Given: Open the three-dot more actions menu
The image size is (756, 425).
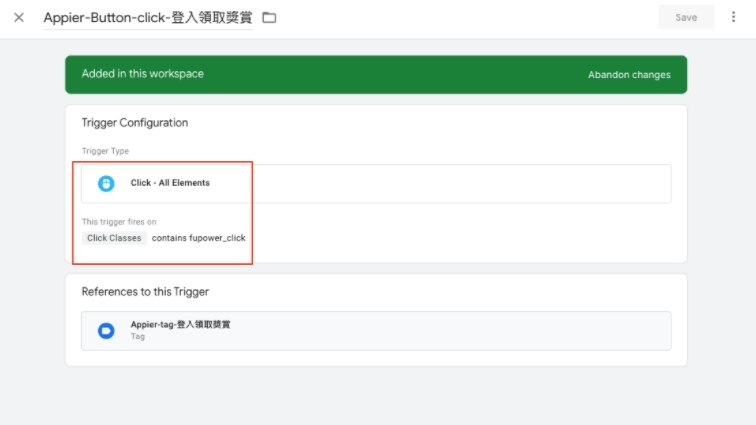Looking at the screenshot, I should [x=735, y=17].
